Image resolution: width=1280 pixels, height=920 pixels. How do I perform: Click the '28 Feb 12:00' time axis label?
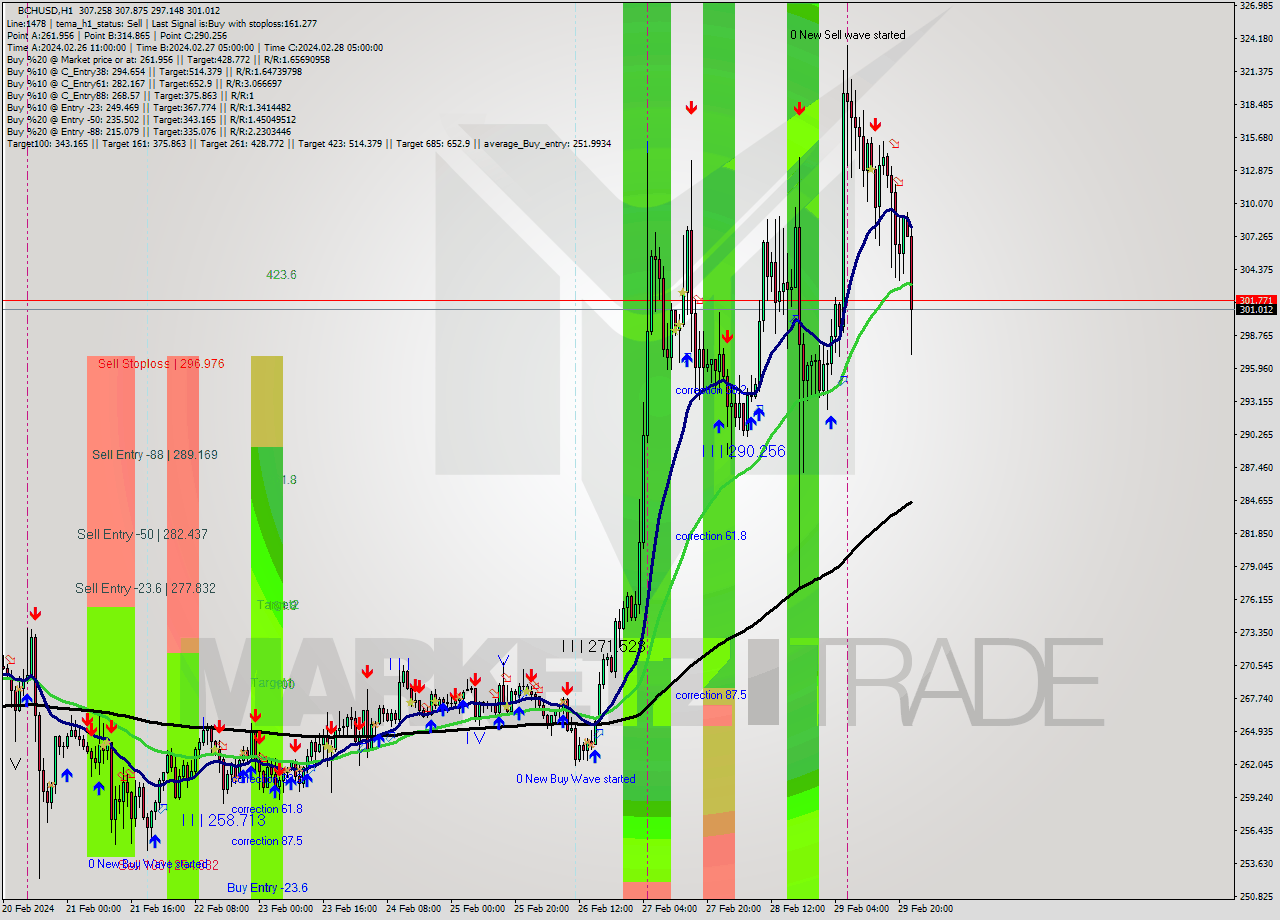click(x=797, y=909)
